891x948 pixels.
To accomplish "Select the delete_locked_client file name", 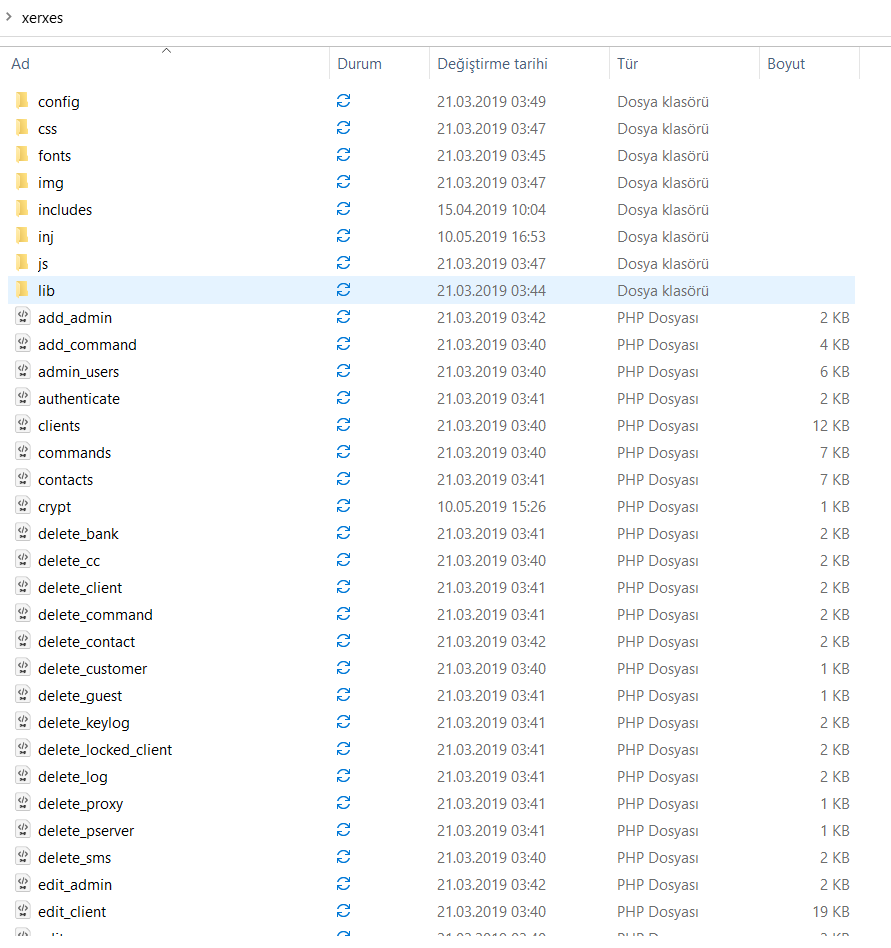I will coord(105,750).
